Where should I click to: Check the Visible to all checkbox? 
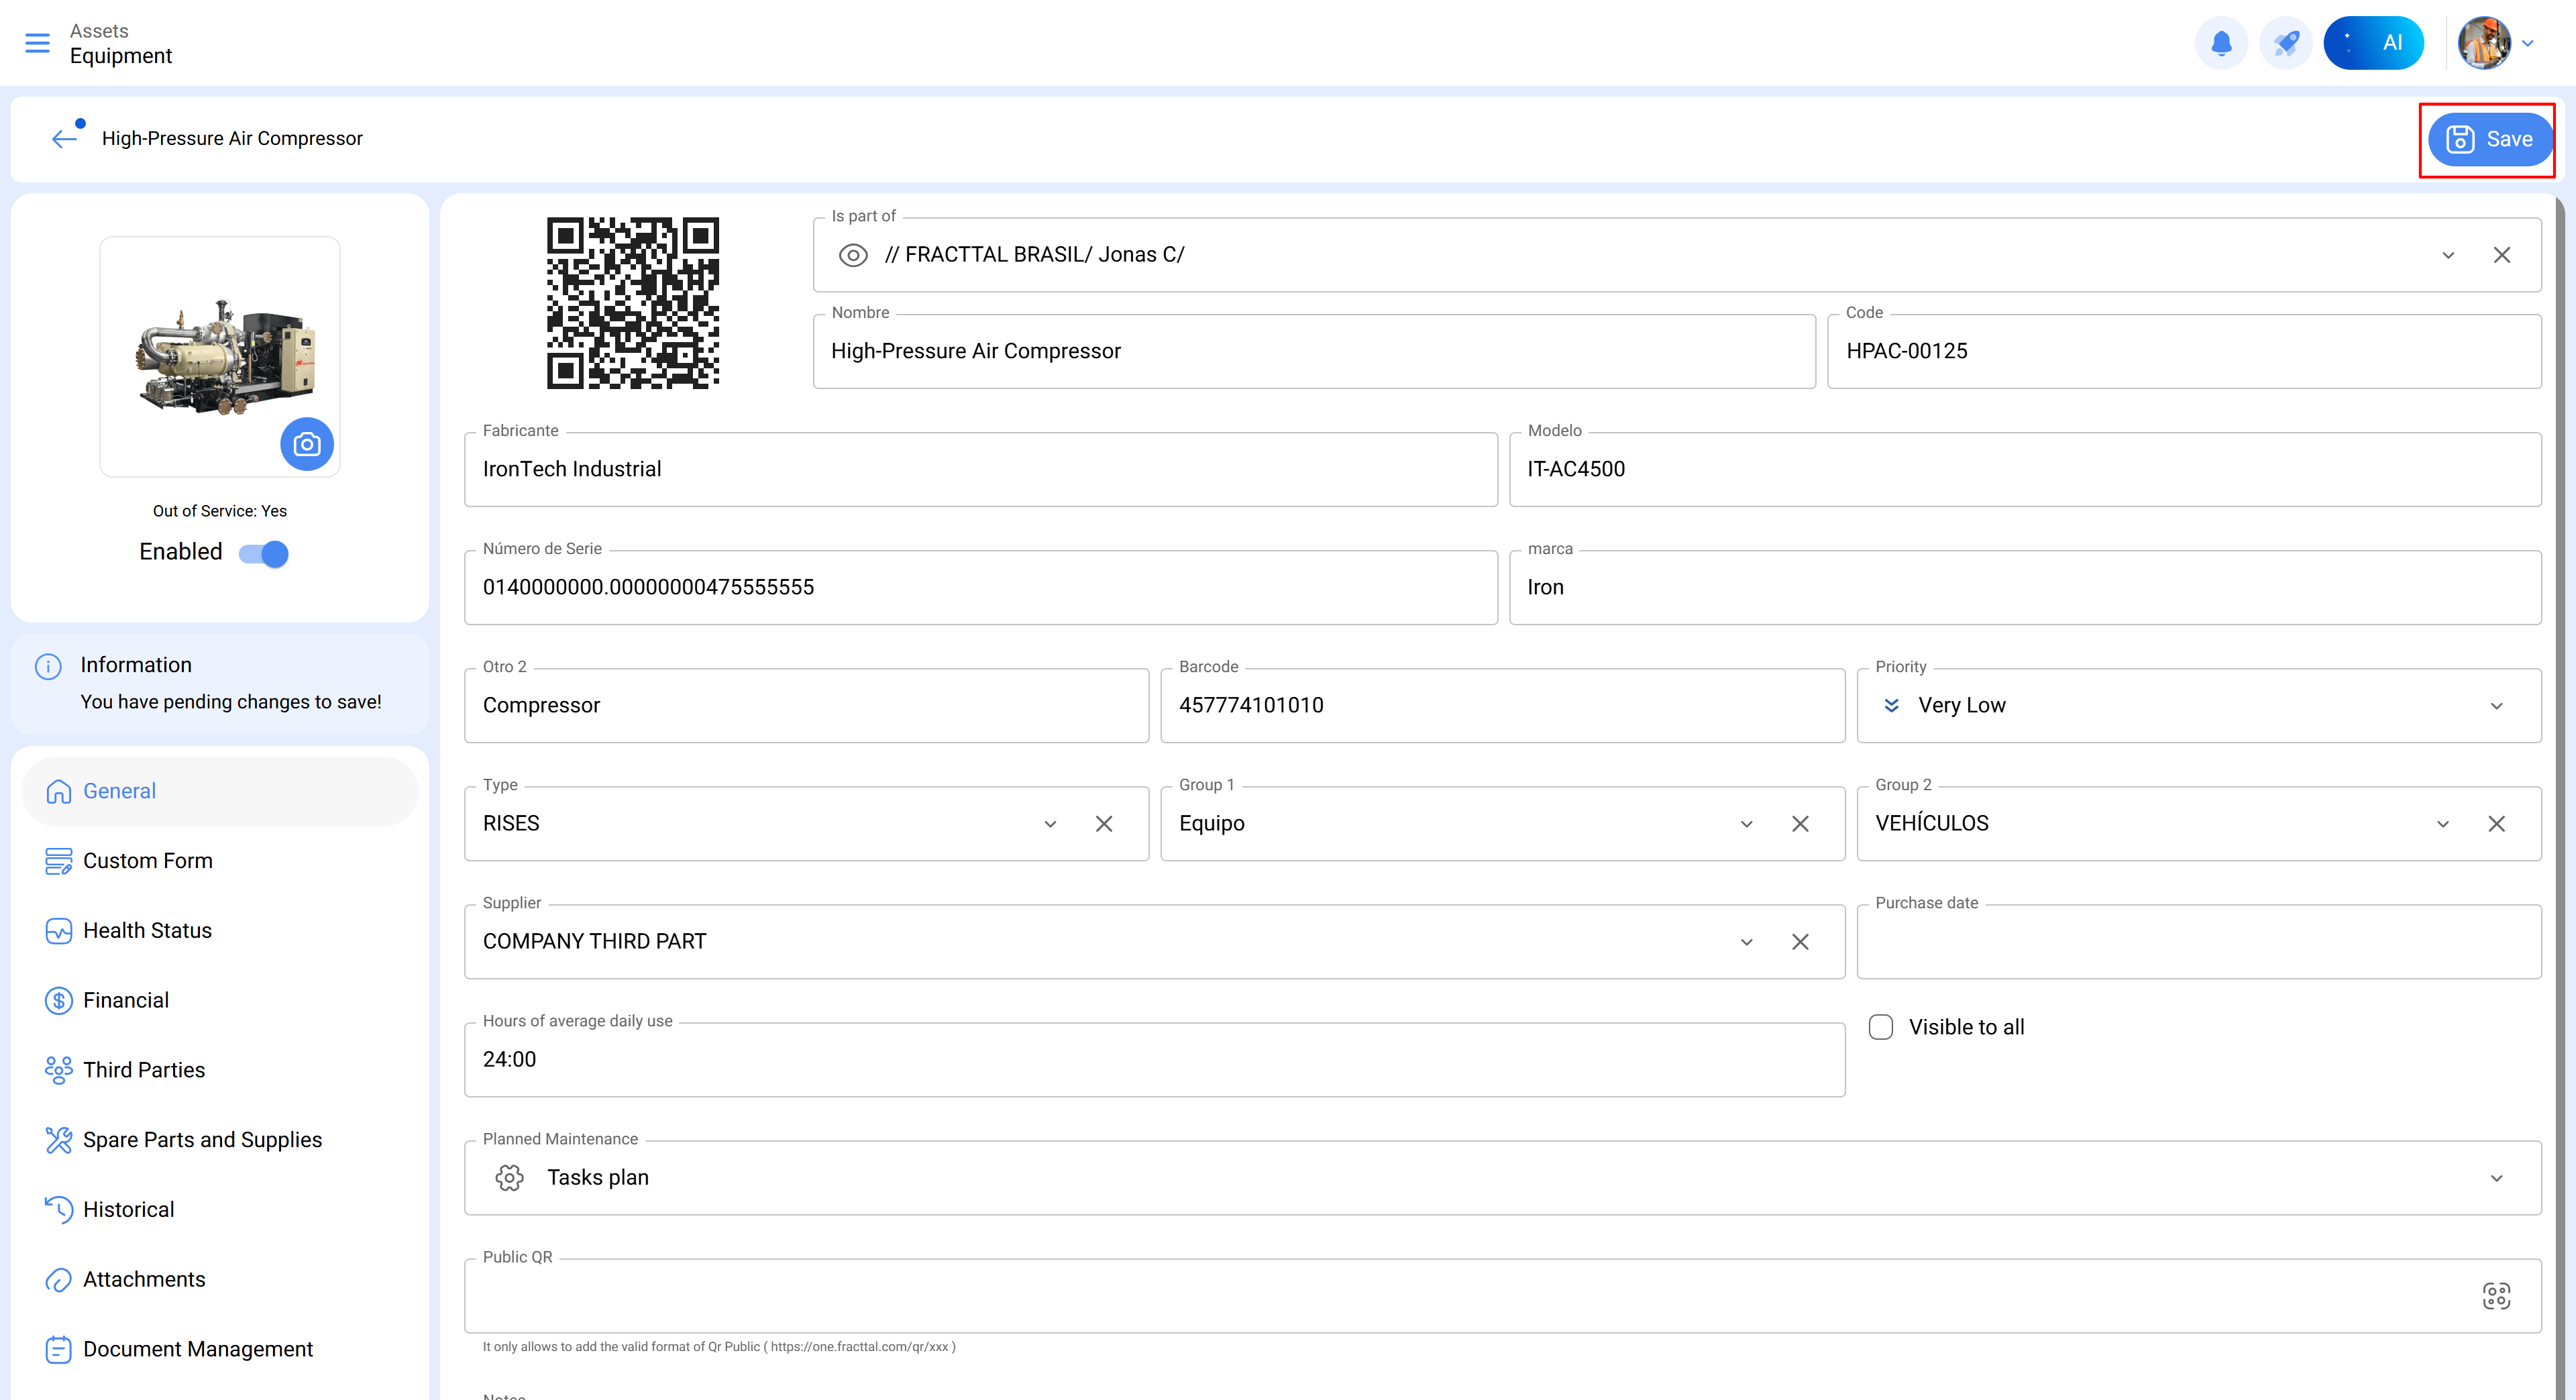tap(1881, 1027)
